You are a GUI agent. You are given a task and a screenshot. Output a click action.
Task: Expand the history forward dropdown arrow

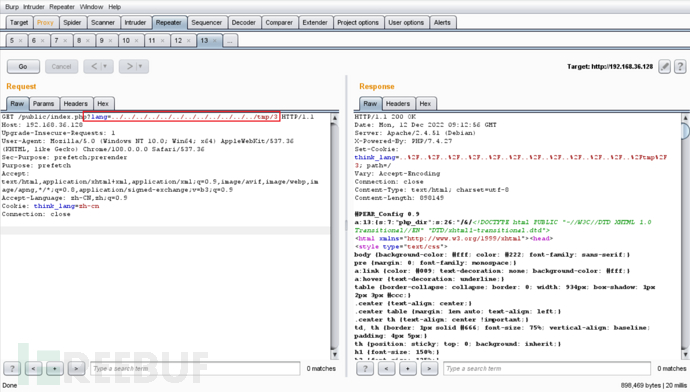140,66
